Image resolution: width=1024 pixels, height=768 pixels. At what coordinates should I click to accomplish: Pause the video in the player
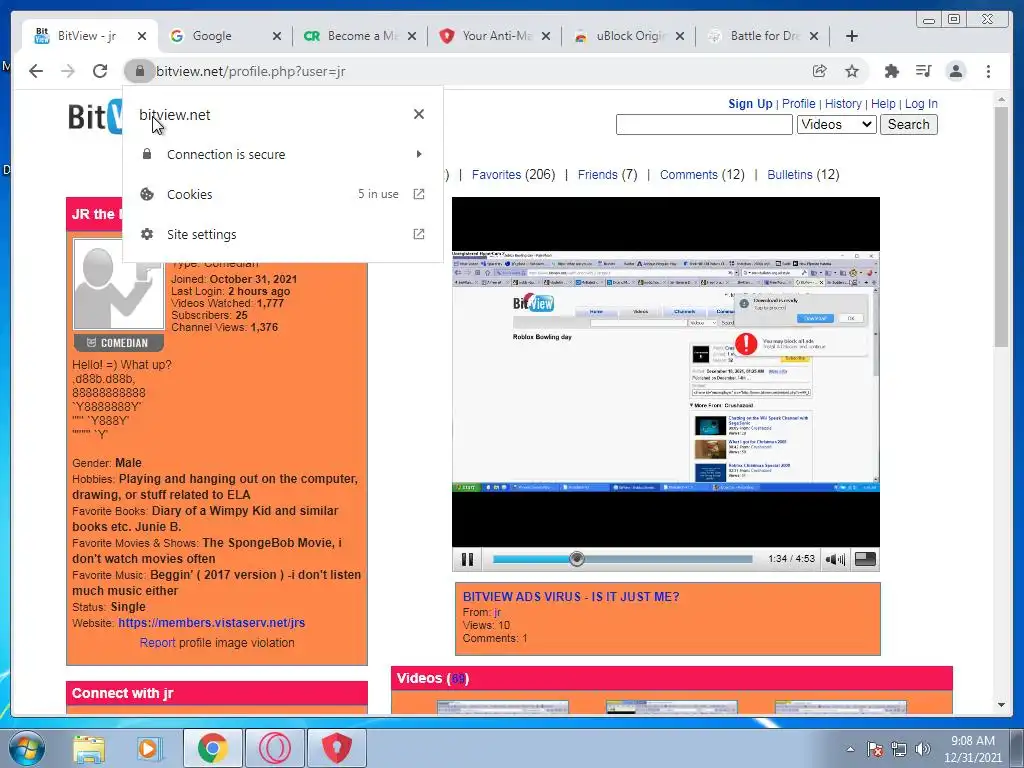coord(468,559)
